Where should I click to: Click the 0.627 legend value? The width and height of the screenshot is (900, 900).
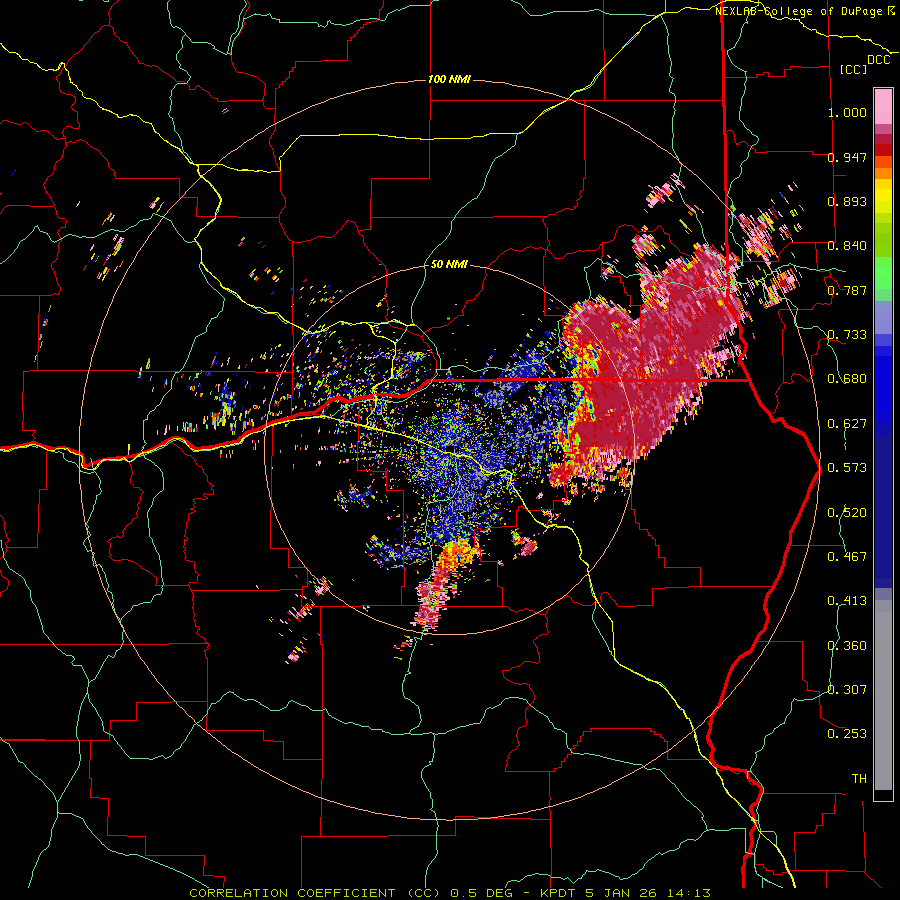coord(847,424)
